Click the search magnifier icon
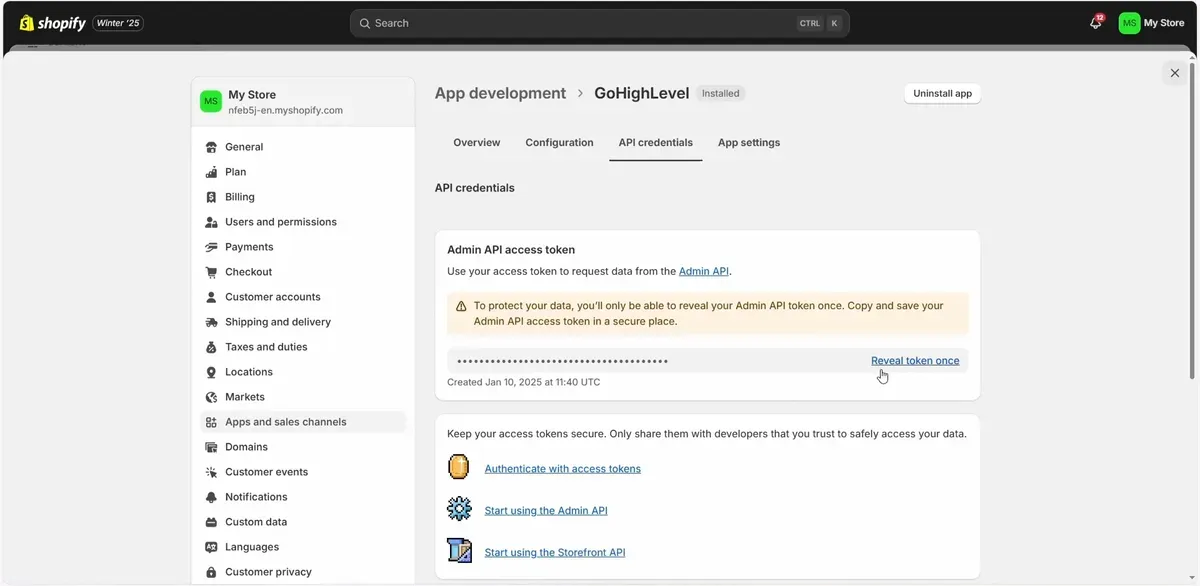Image resolution: width=1200 pixels, height=586 pixels. 365,23
